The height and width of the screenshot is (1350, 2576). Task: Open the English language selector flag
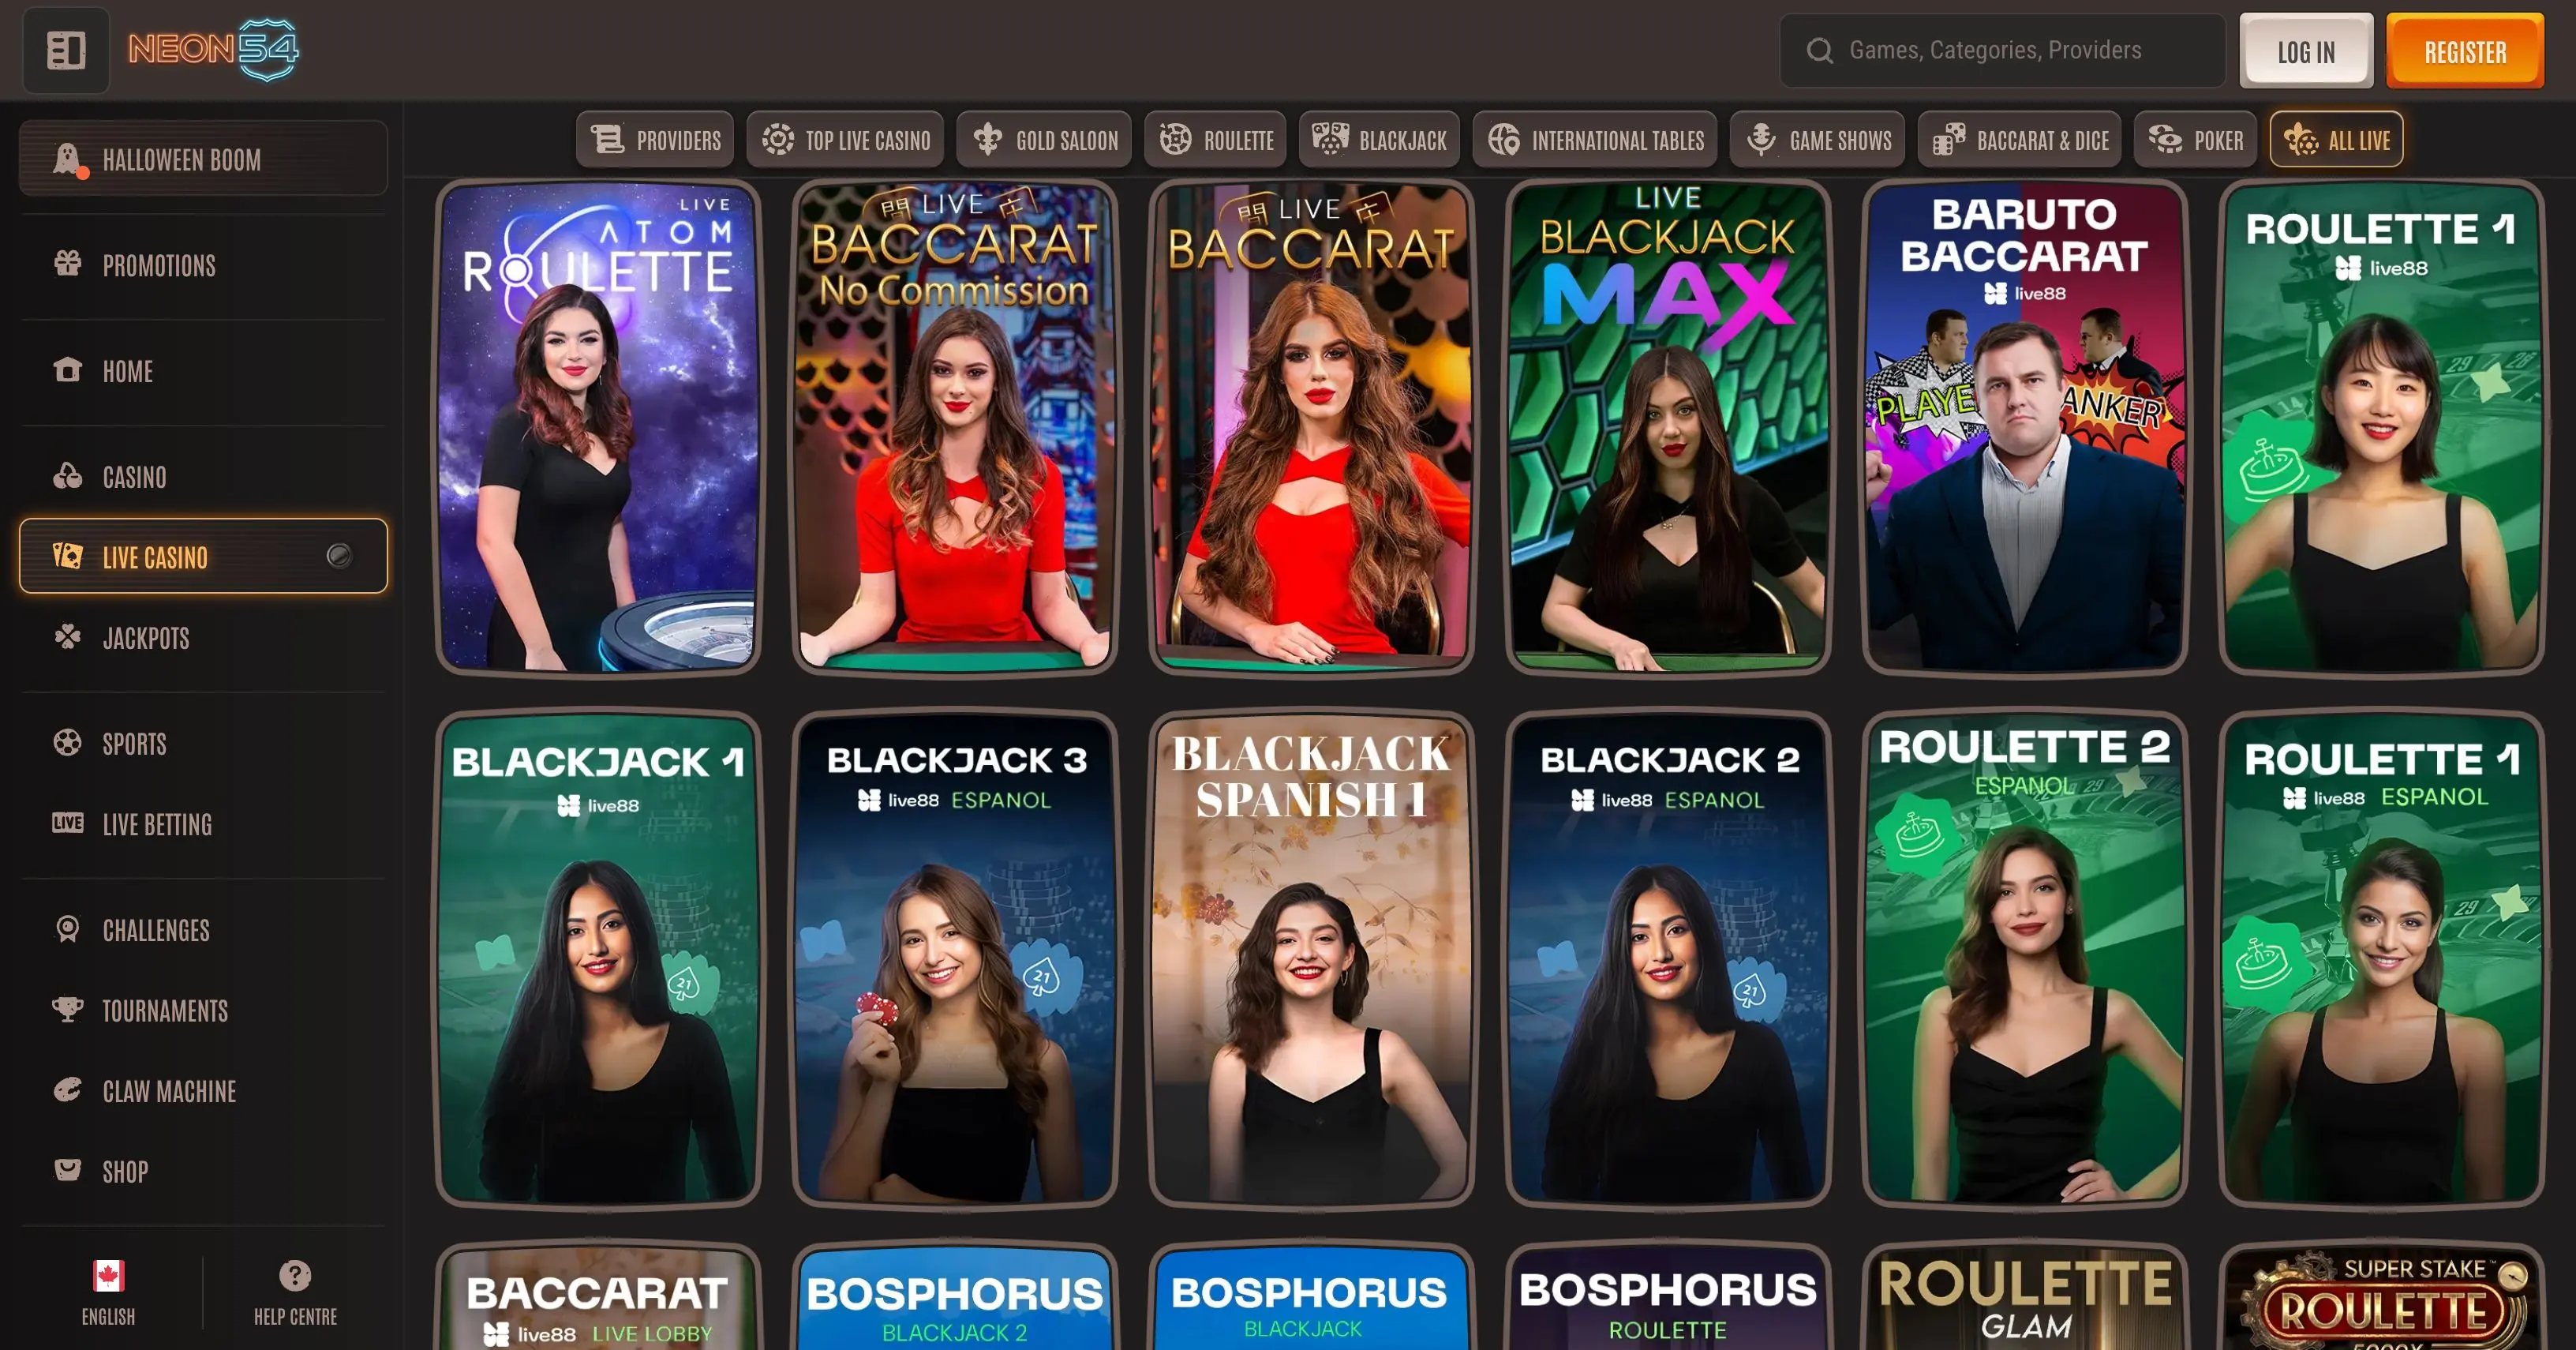coord(108,1275)
